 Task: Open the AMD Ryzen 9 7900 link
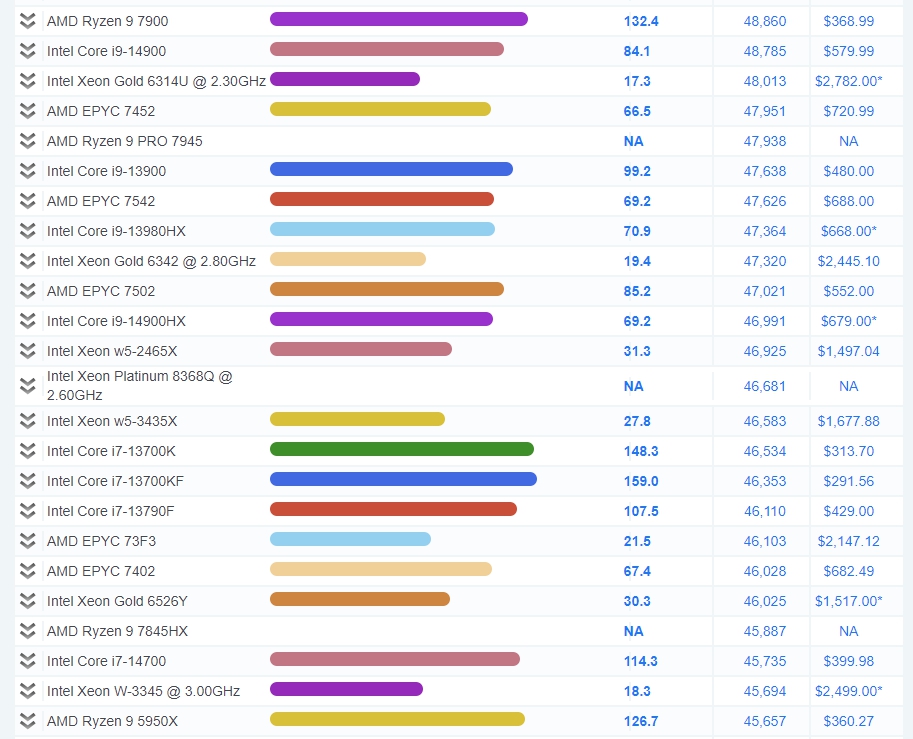click(108, 22)
